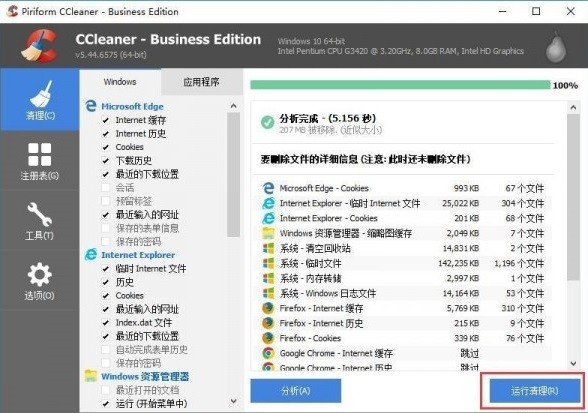Uncheck 运行 (开始菜单中) checkbox
Screen dimensions: 588x413
point(106,404)
